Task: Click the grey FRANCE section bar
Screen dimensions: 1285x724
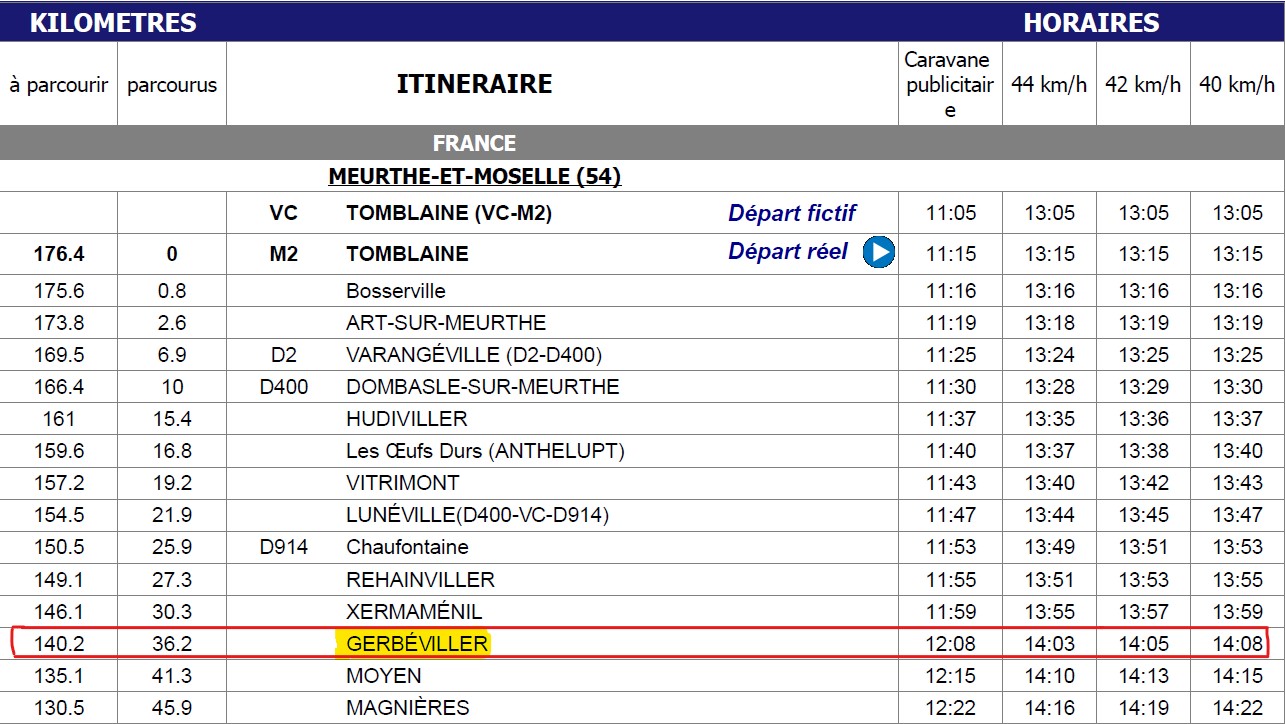Action: tap(642, 143)
